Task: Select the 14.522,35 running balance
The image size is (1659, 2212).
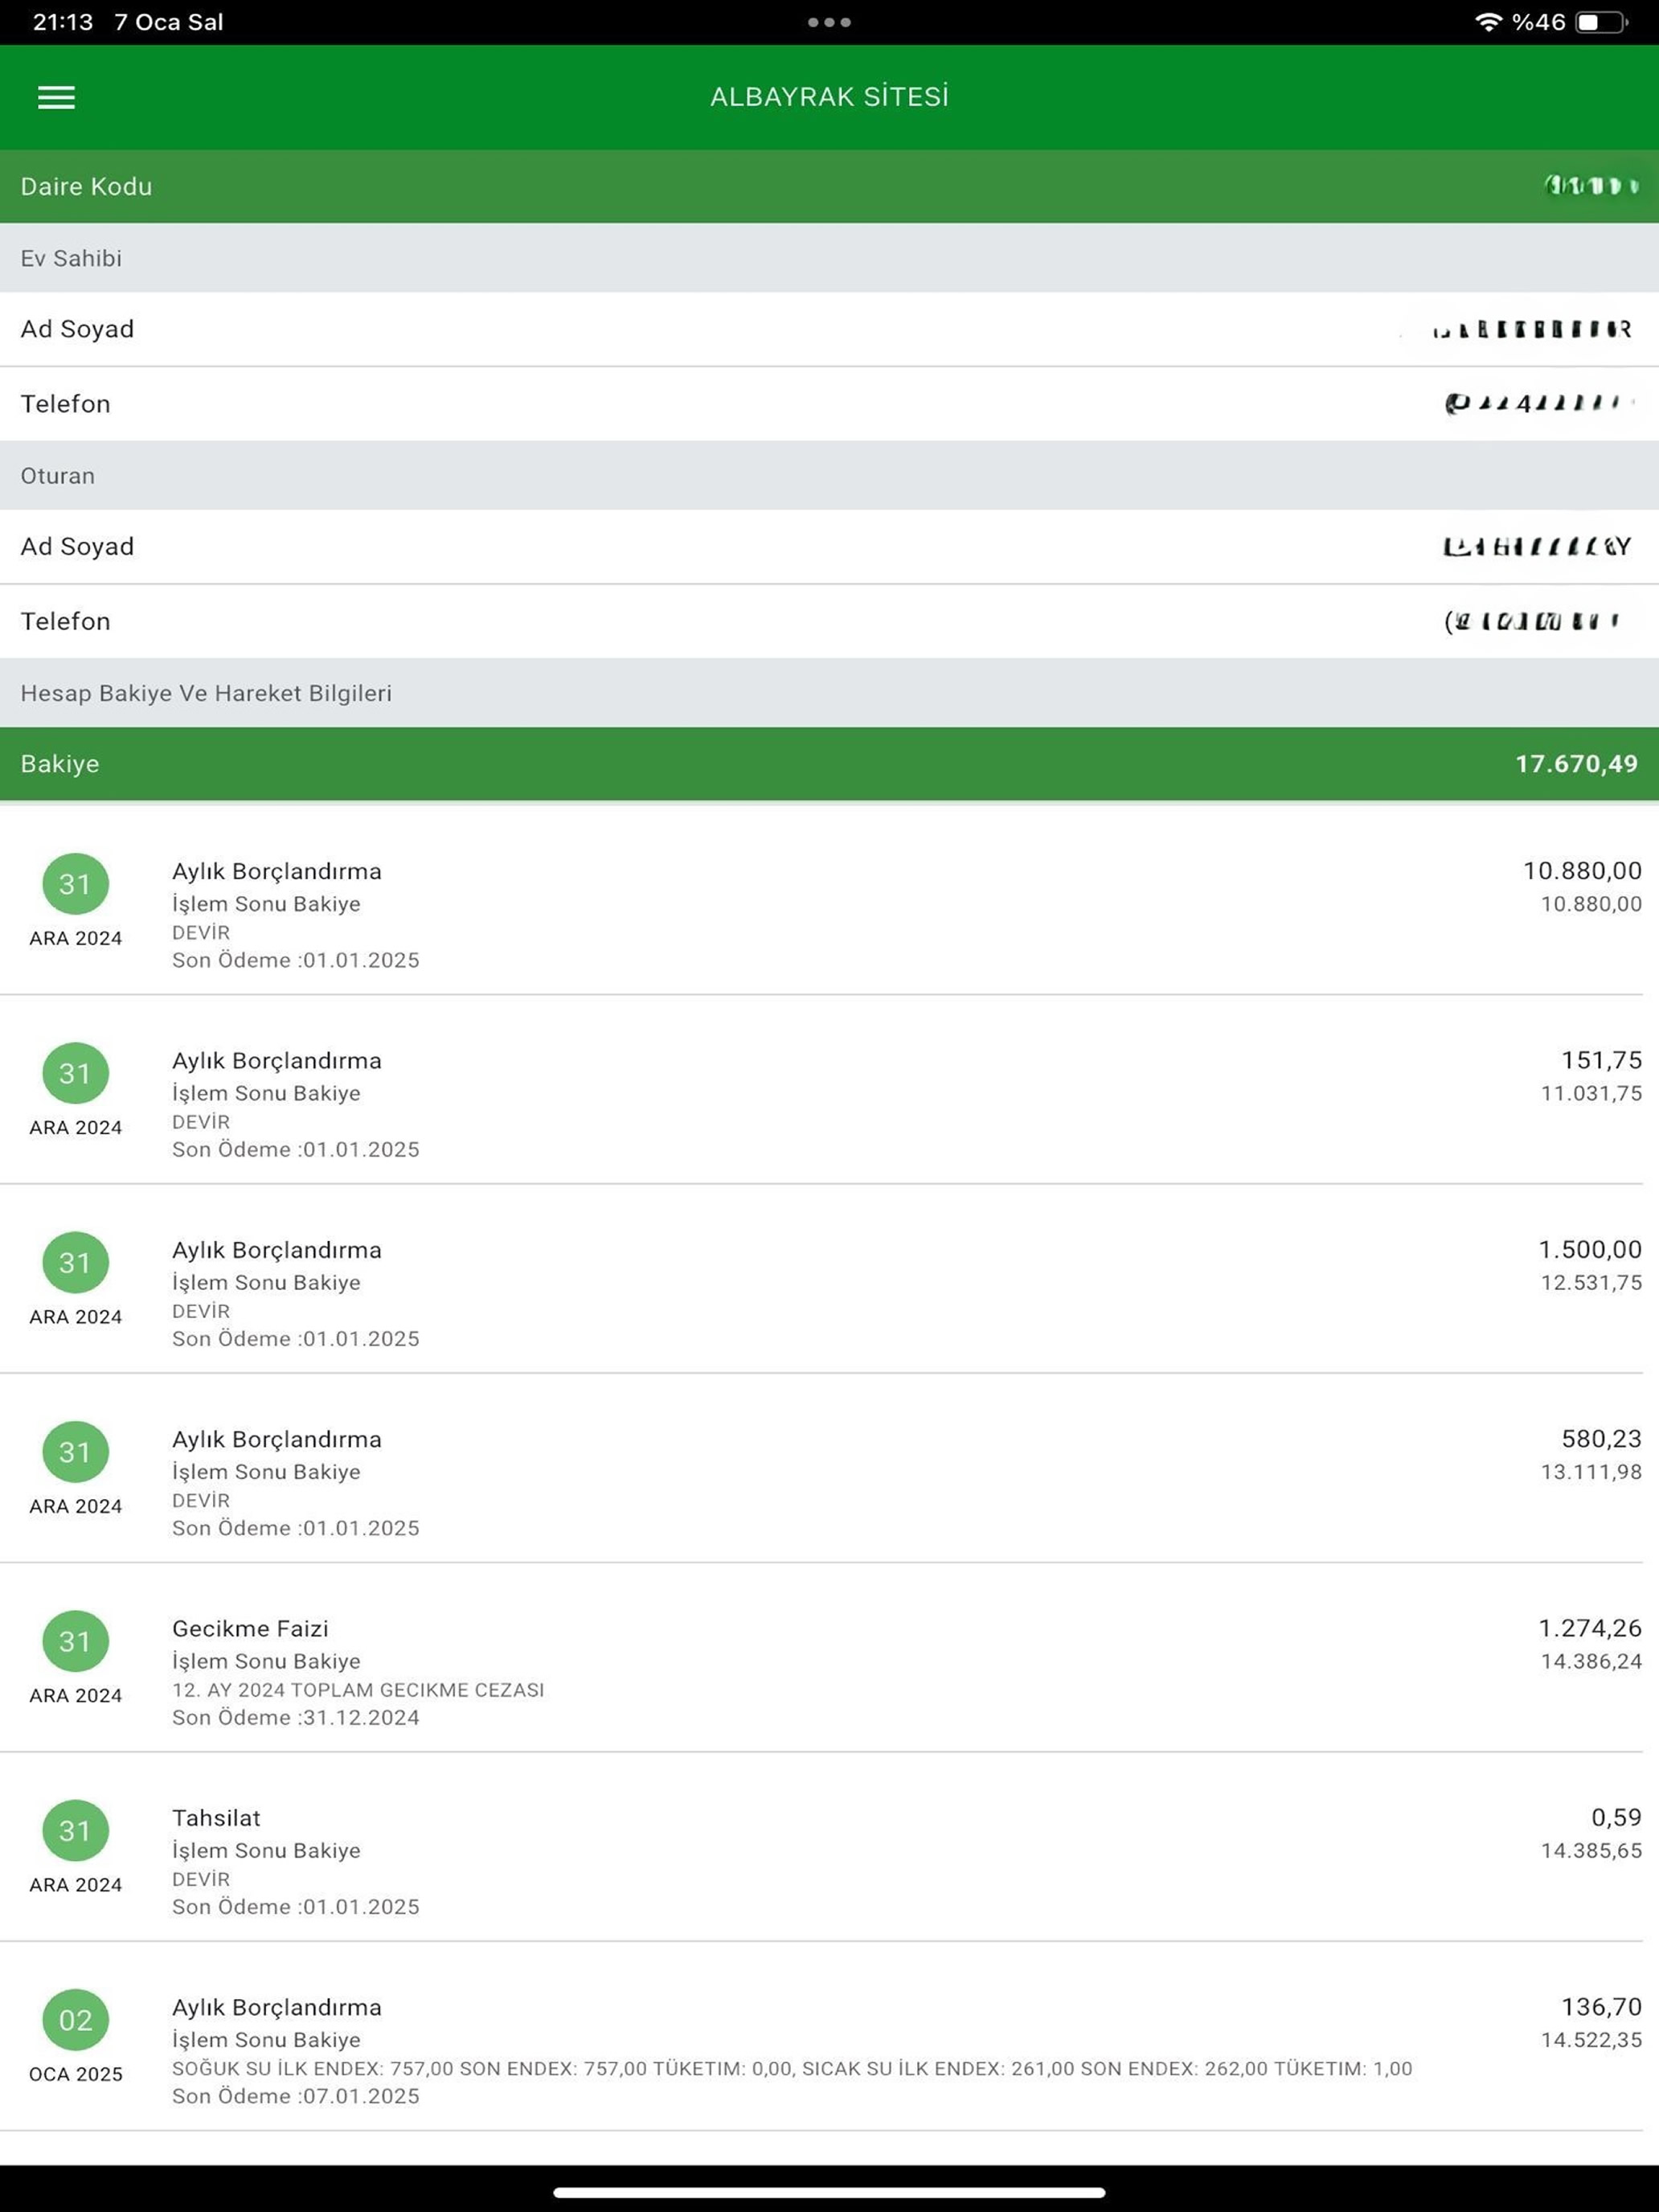Action: tap(1591, 2040)
